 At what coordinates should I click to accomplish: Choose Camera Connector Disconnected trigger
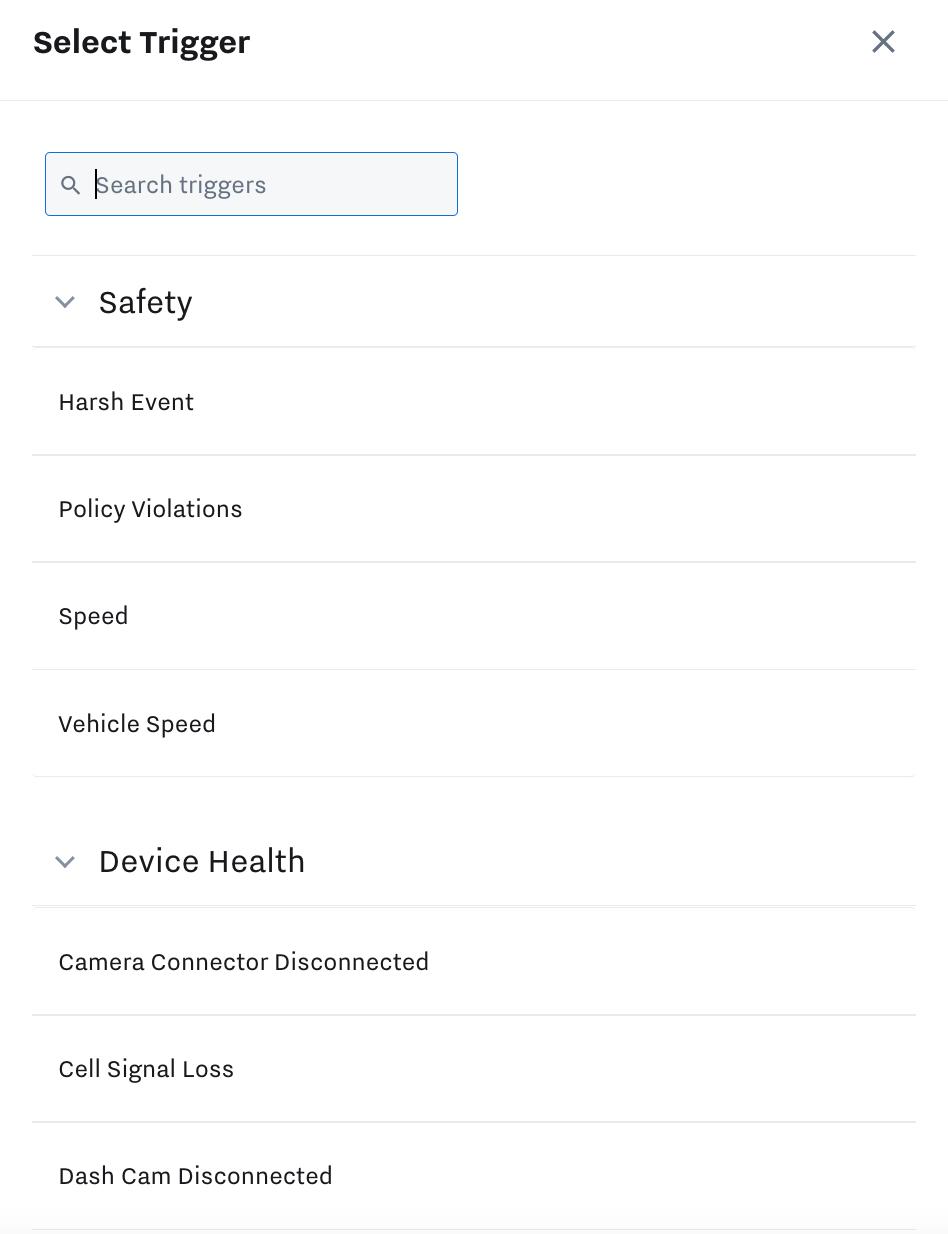coord(243,962)
